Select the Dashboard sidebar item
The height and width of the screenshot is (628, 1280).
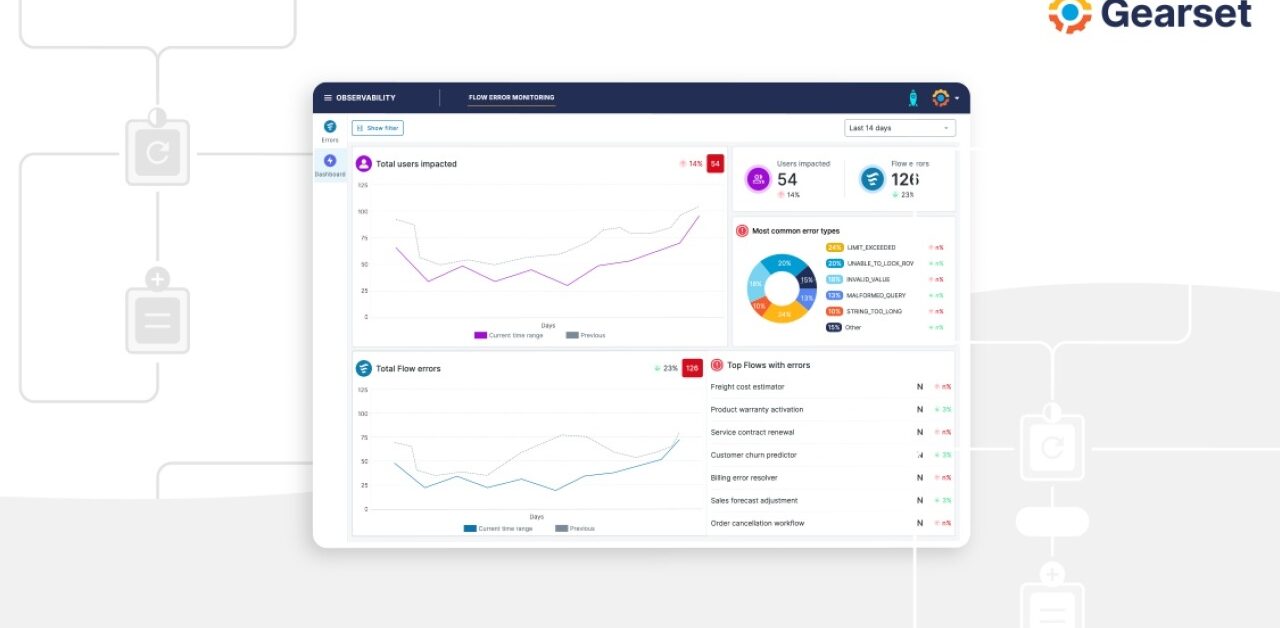point(330,165)
